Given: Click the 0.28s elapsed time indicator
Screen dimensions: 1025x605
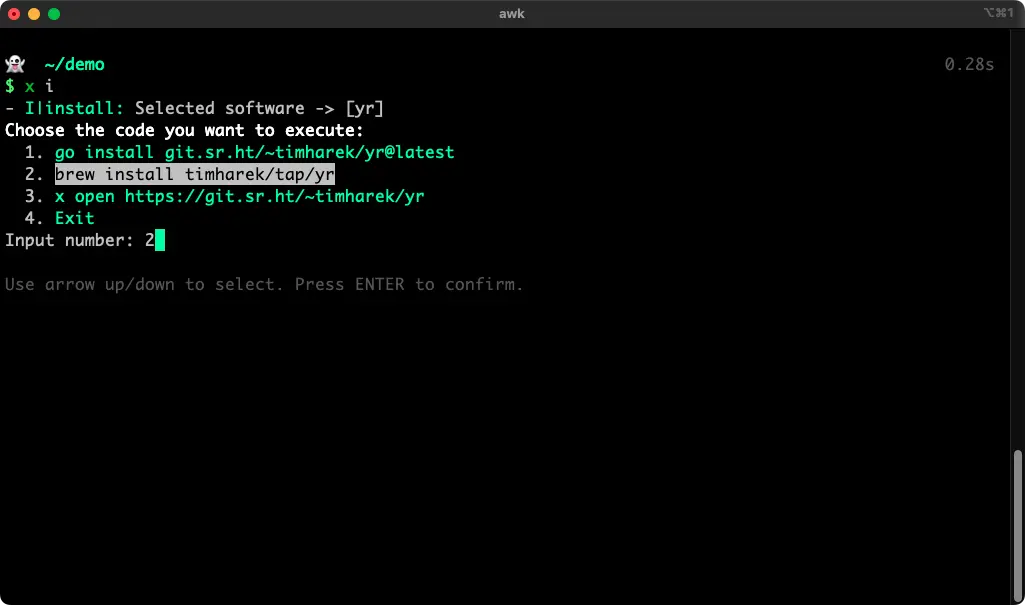Looking at the screenshot, I should pyautogui.click(x=969, y=64).
